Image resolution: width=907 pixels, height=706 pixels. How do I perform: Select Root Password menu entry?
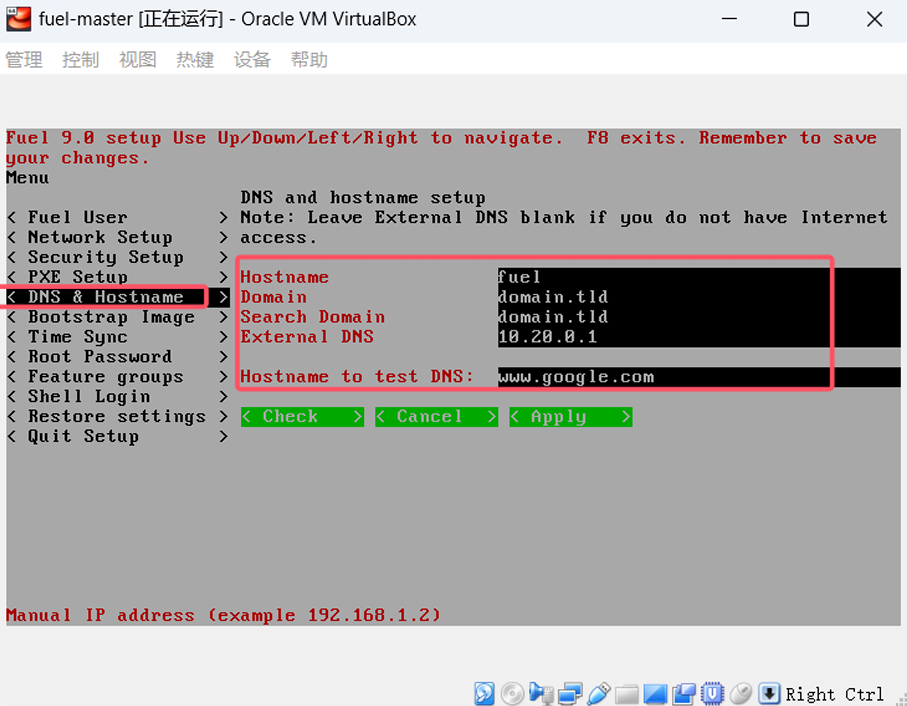(118, 356)
